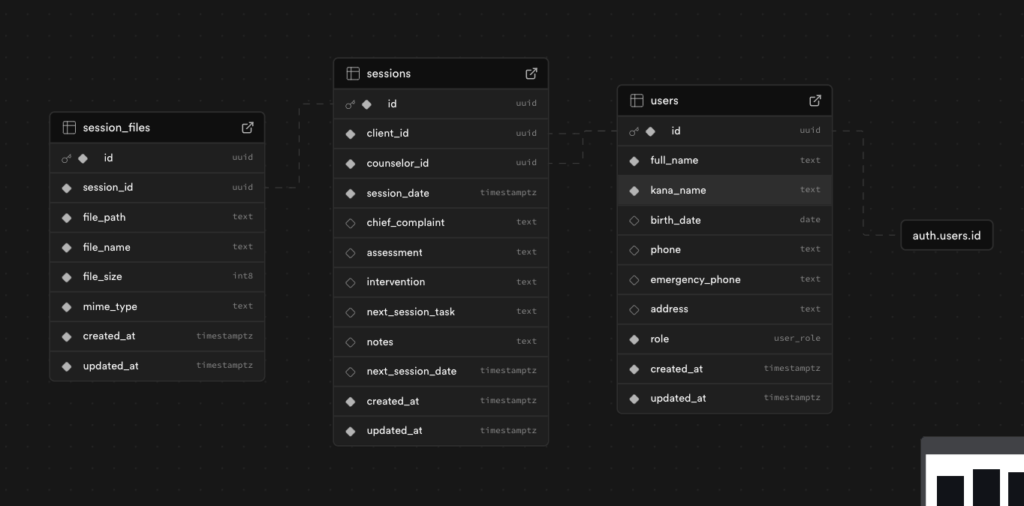The width and height of the screenshot is (1024, 506).
Task: Click the table grid icon beside session_files
Action: click(69, 127)
